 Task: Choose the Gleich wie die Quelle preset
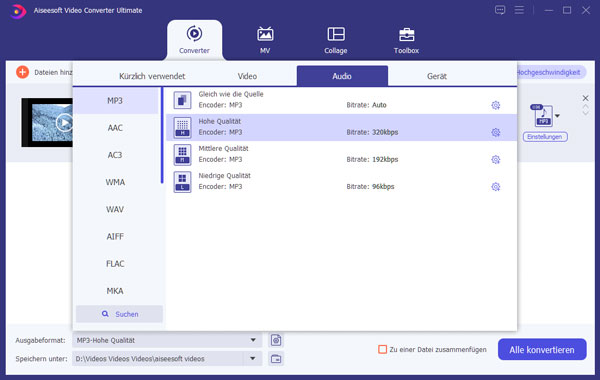point(341,100)
